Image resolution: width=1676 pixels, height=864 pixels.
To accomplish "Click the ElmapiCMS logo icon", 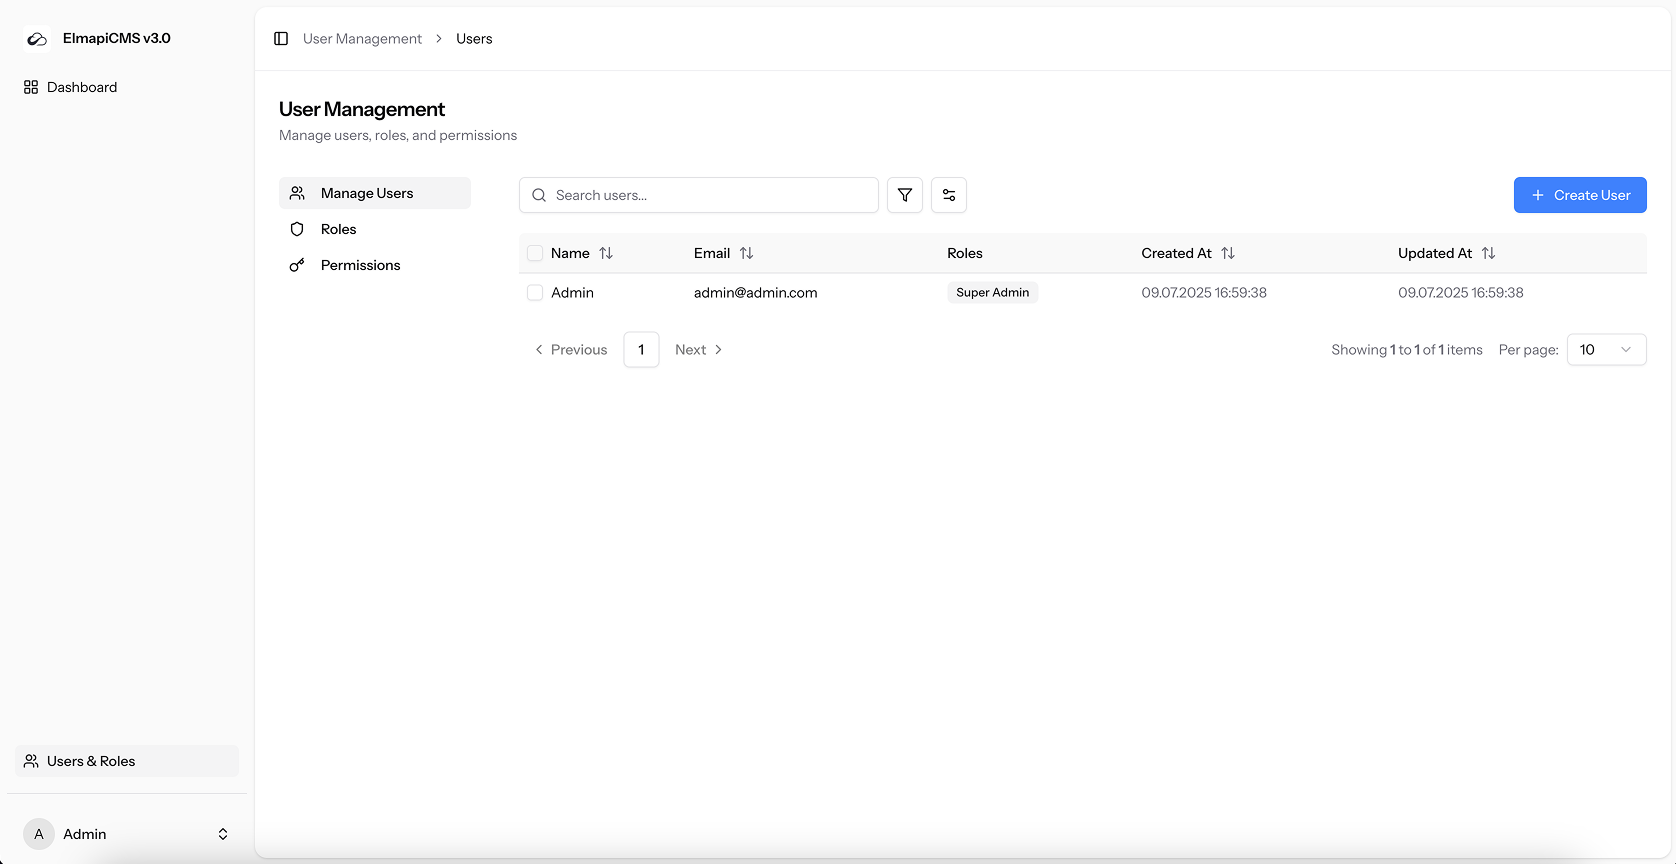I will coord(37,39).
